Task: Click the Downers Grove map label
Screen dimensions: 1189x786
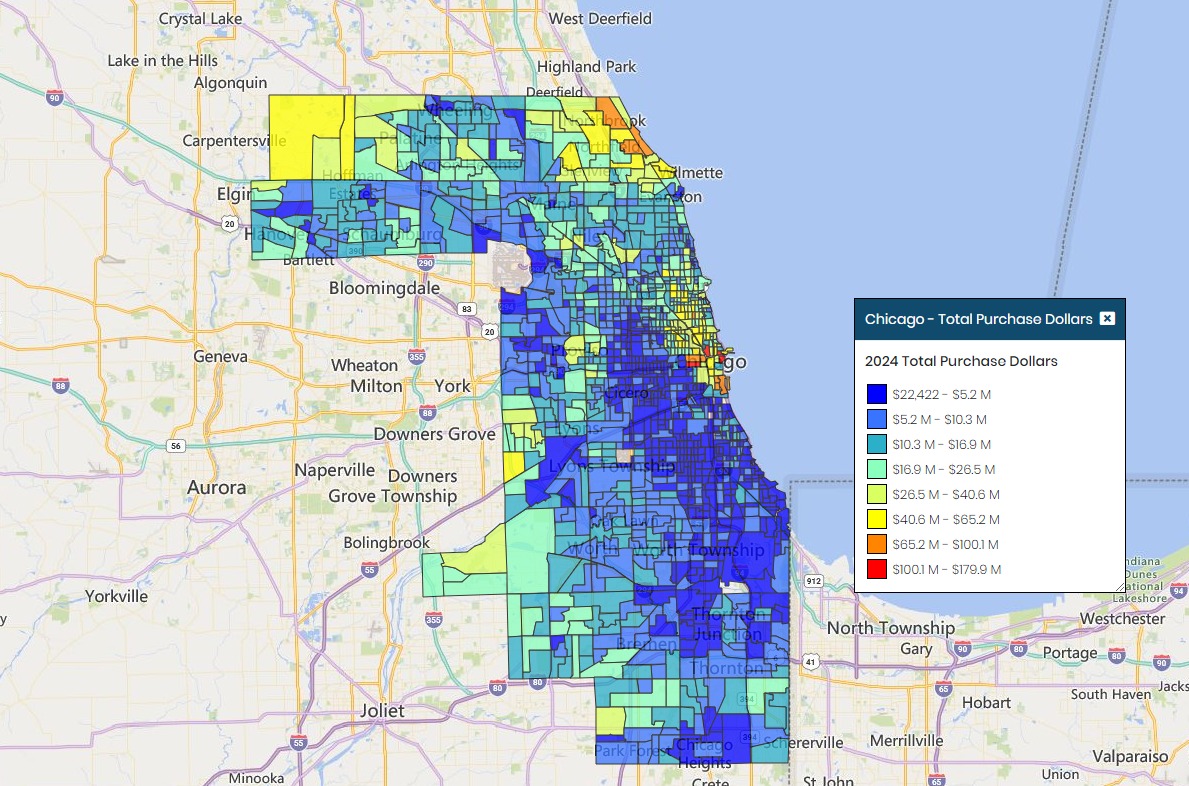Action: point(435,434)
